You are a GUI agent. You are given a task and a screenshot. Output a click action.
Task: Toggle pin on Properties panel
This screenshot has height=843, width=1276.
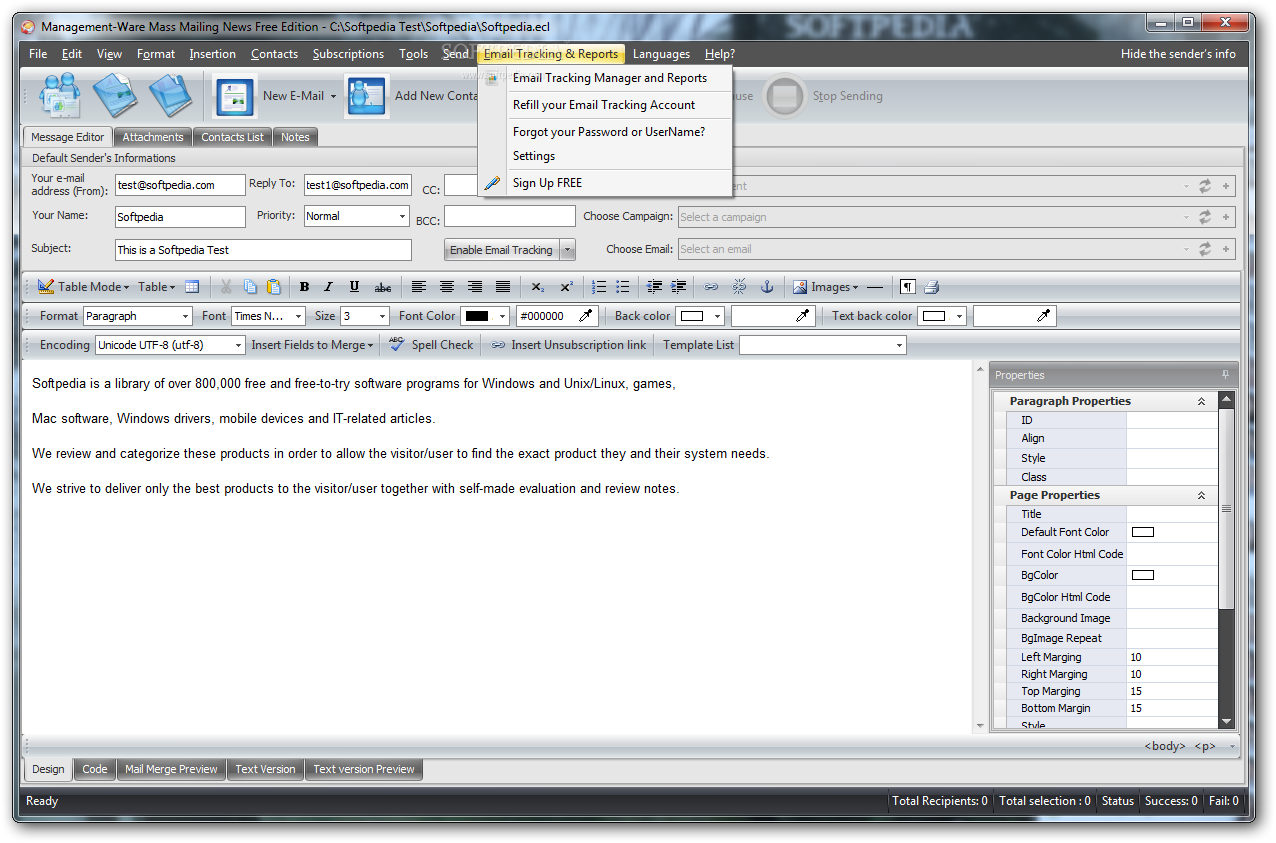click(1226, 375)
